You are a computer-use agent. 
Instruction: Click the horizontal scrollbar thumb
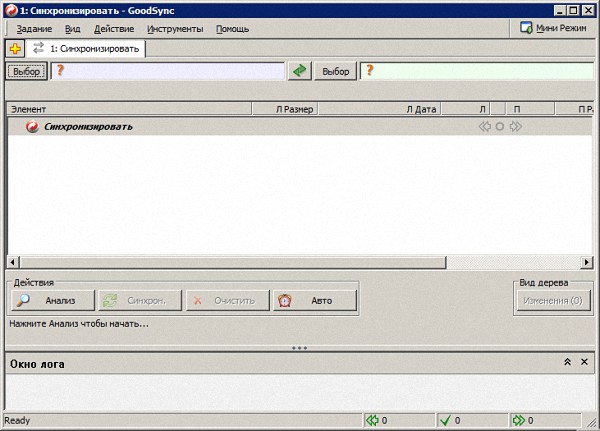point(233,262)
